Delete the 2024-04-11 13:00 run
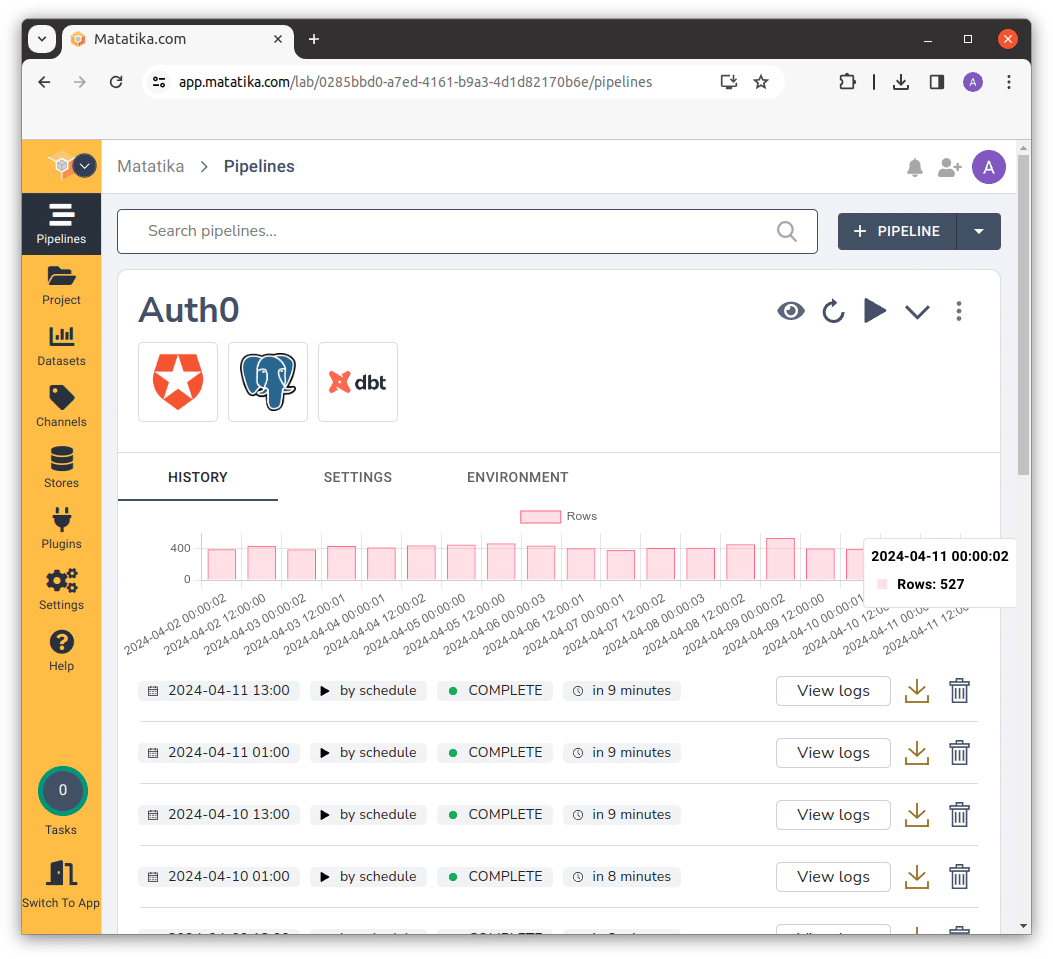1053x959 pixels. coord(959,691)
